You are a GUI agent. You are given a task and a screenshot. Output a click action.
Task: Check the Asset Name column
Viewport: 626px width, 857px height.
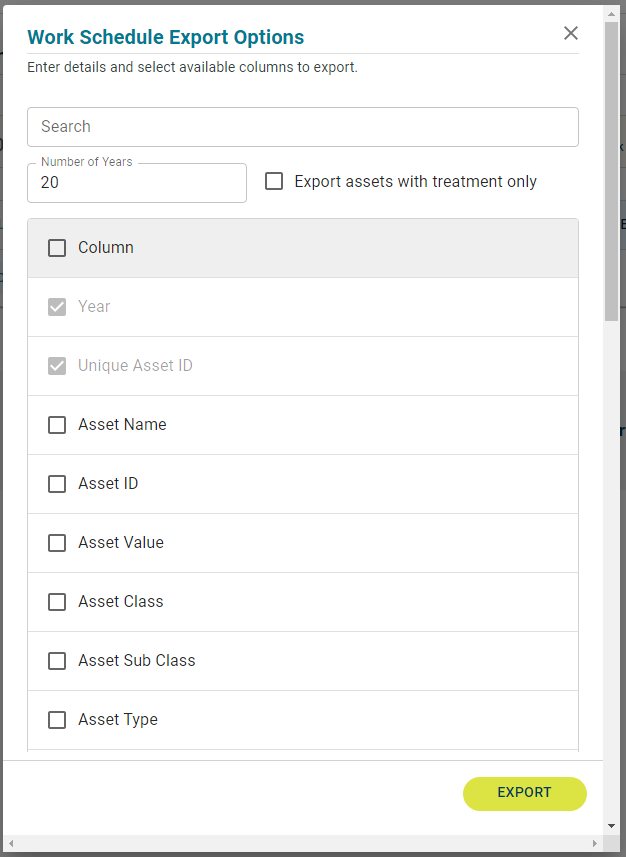click(x=57, y=425)
